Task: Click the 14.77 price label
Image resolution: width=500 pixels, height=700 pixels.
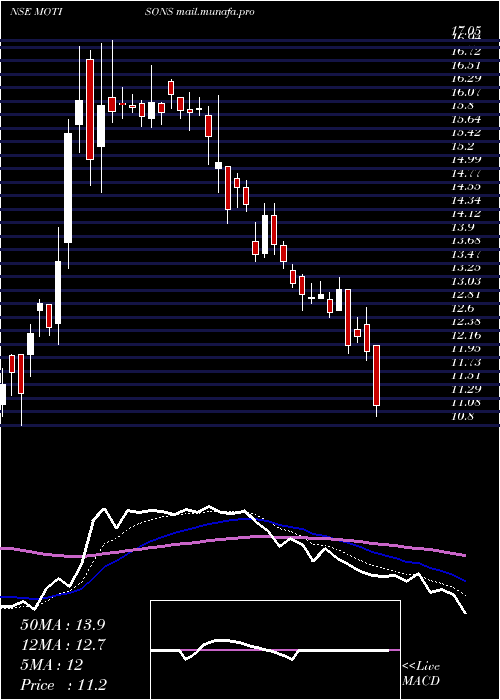Action: point(466,173)
